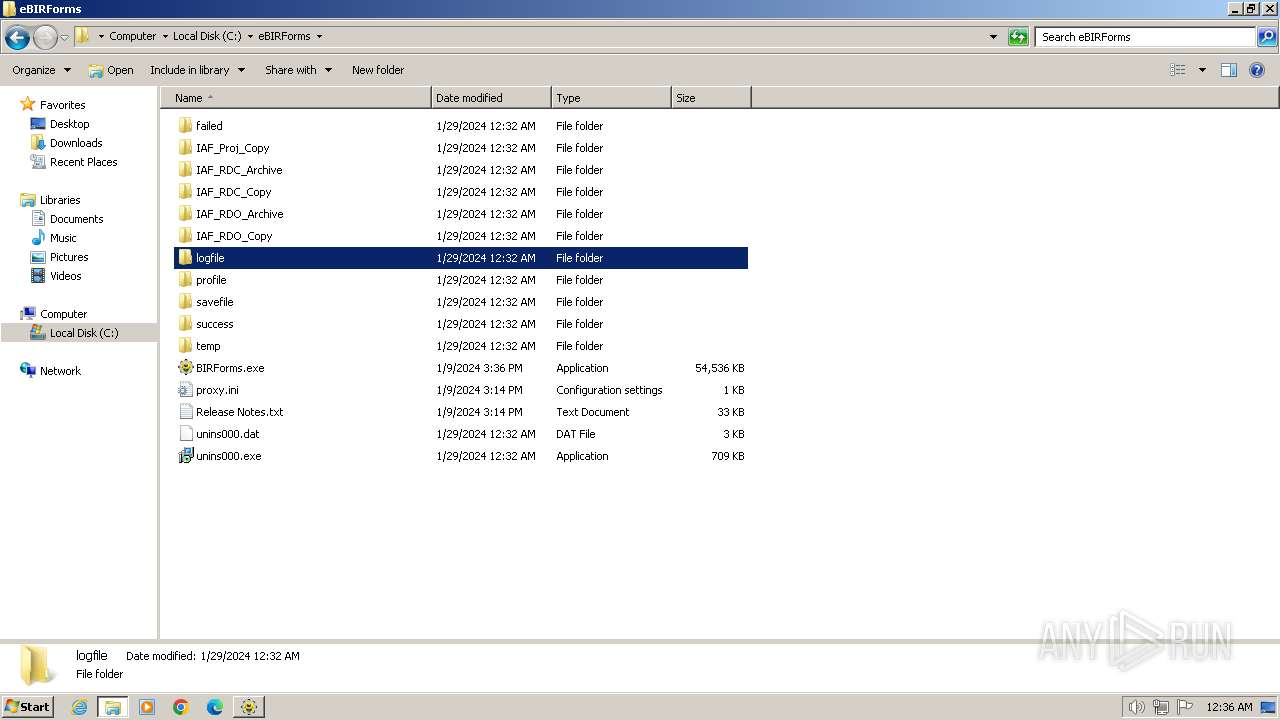Click the change view icon
Screen dimensions: 1280x720
pyautogui.click(x=1178, y=70)
